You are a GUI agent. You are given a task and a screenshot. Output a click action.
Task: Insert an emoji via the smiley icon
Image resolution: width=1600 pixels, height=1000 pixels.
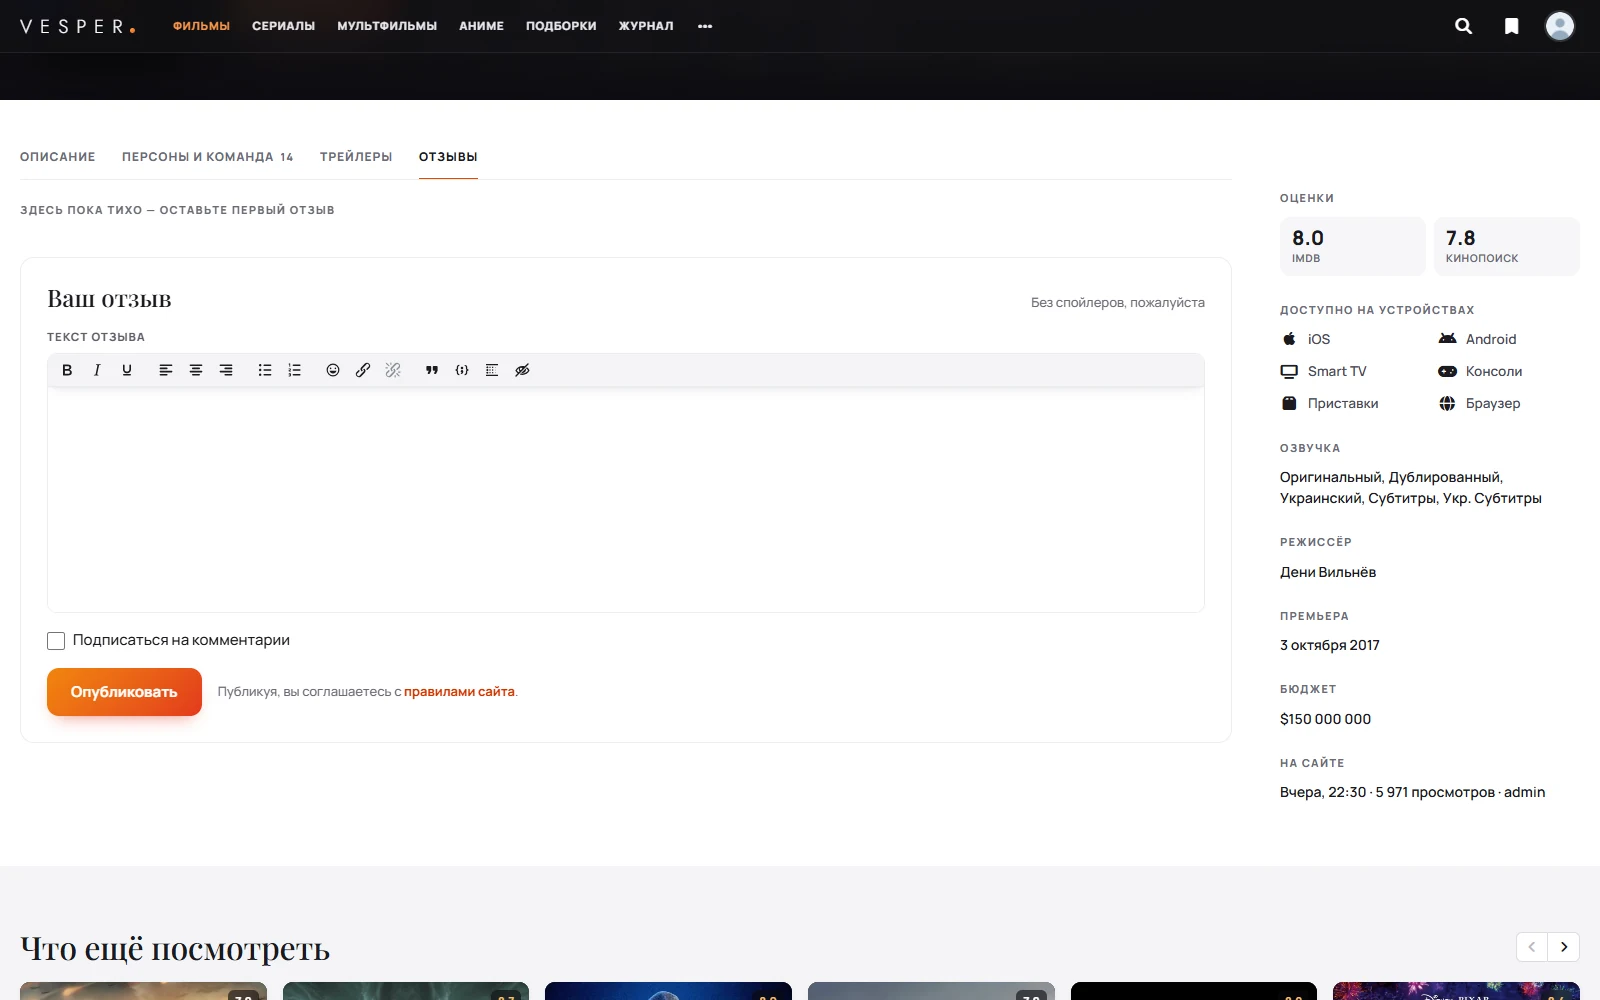333,370
